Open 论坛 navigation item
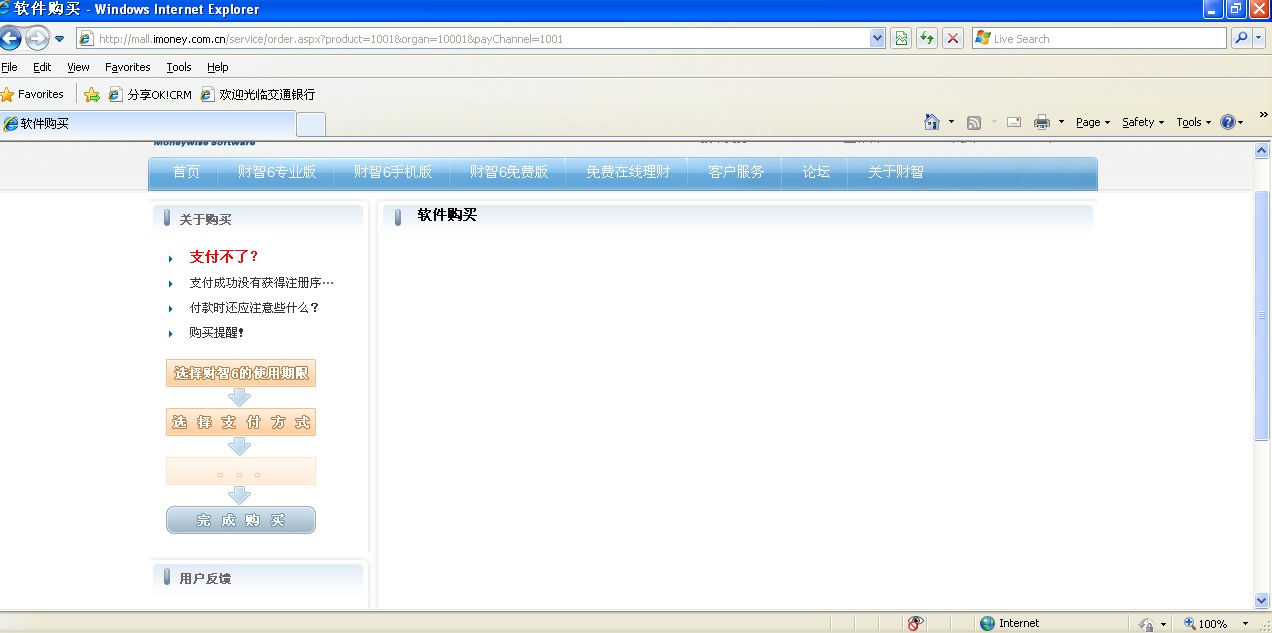Viewport: 1272px width, 633px height. click(x=816, y=172)
